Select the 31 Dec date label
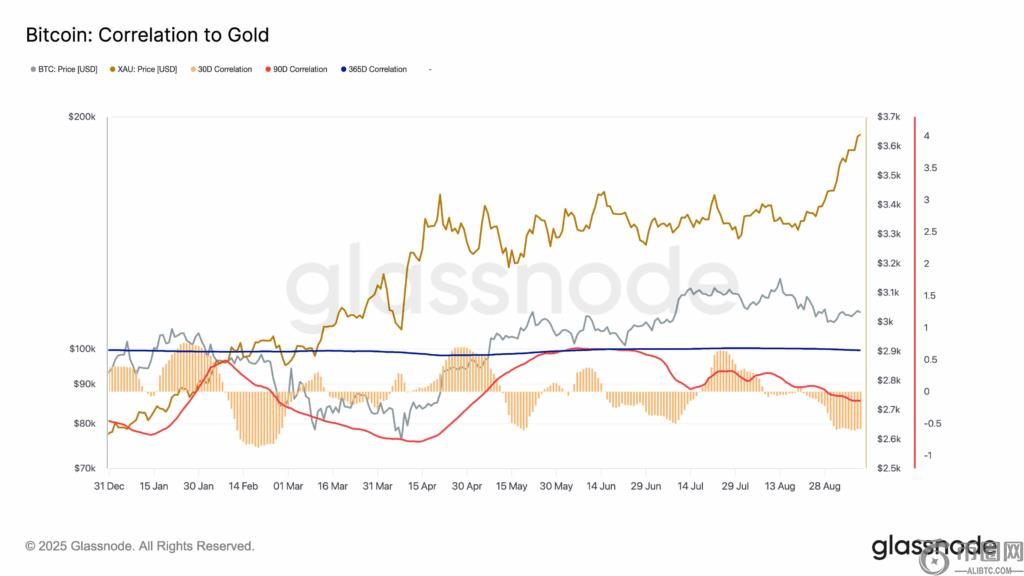 click(109, 486)
